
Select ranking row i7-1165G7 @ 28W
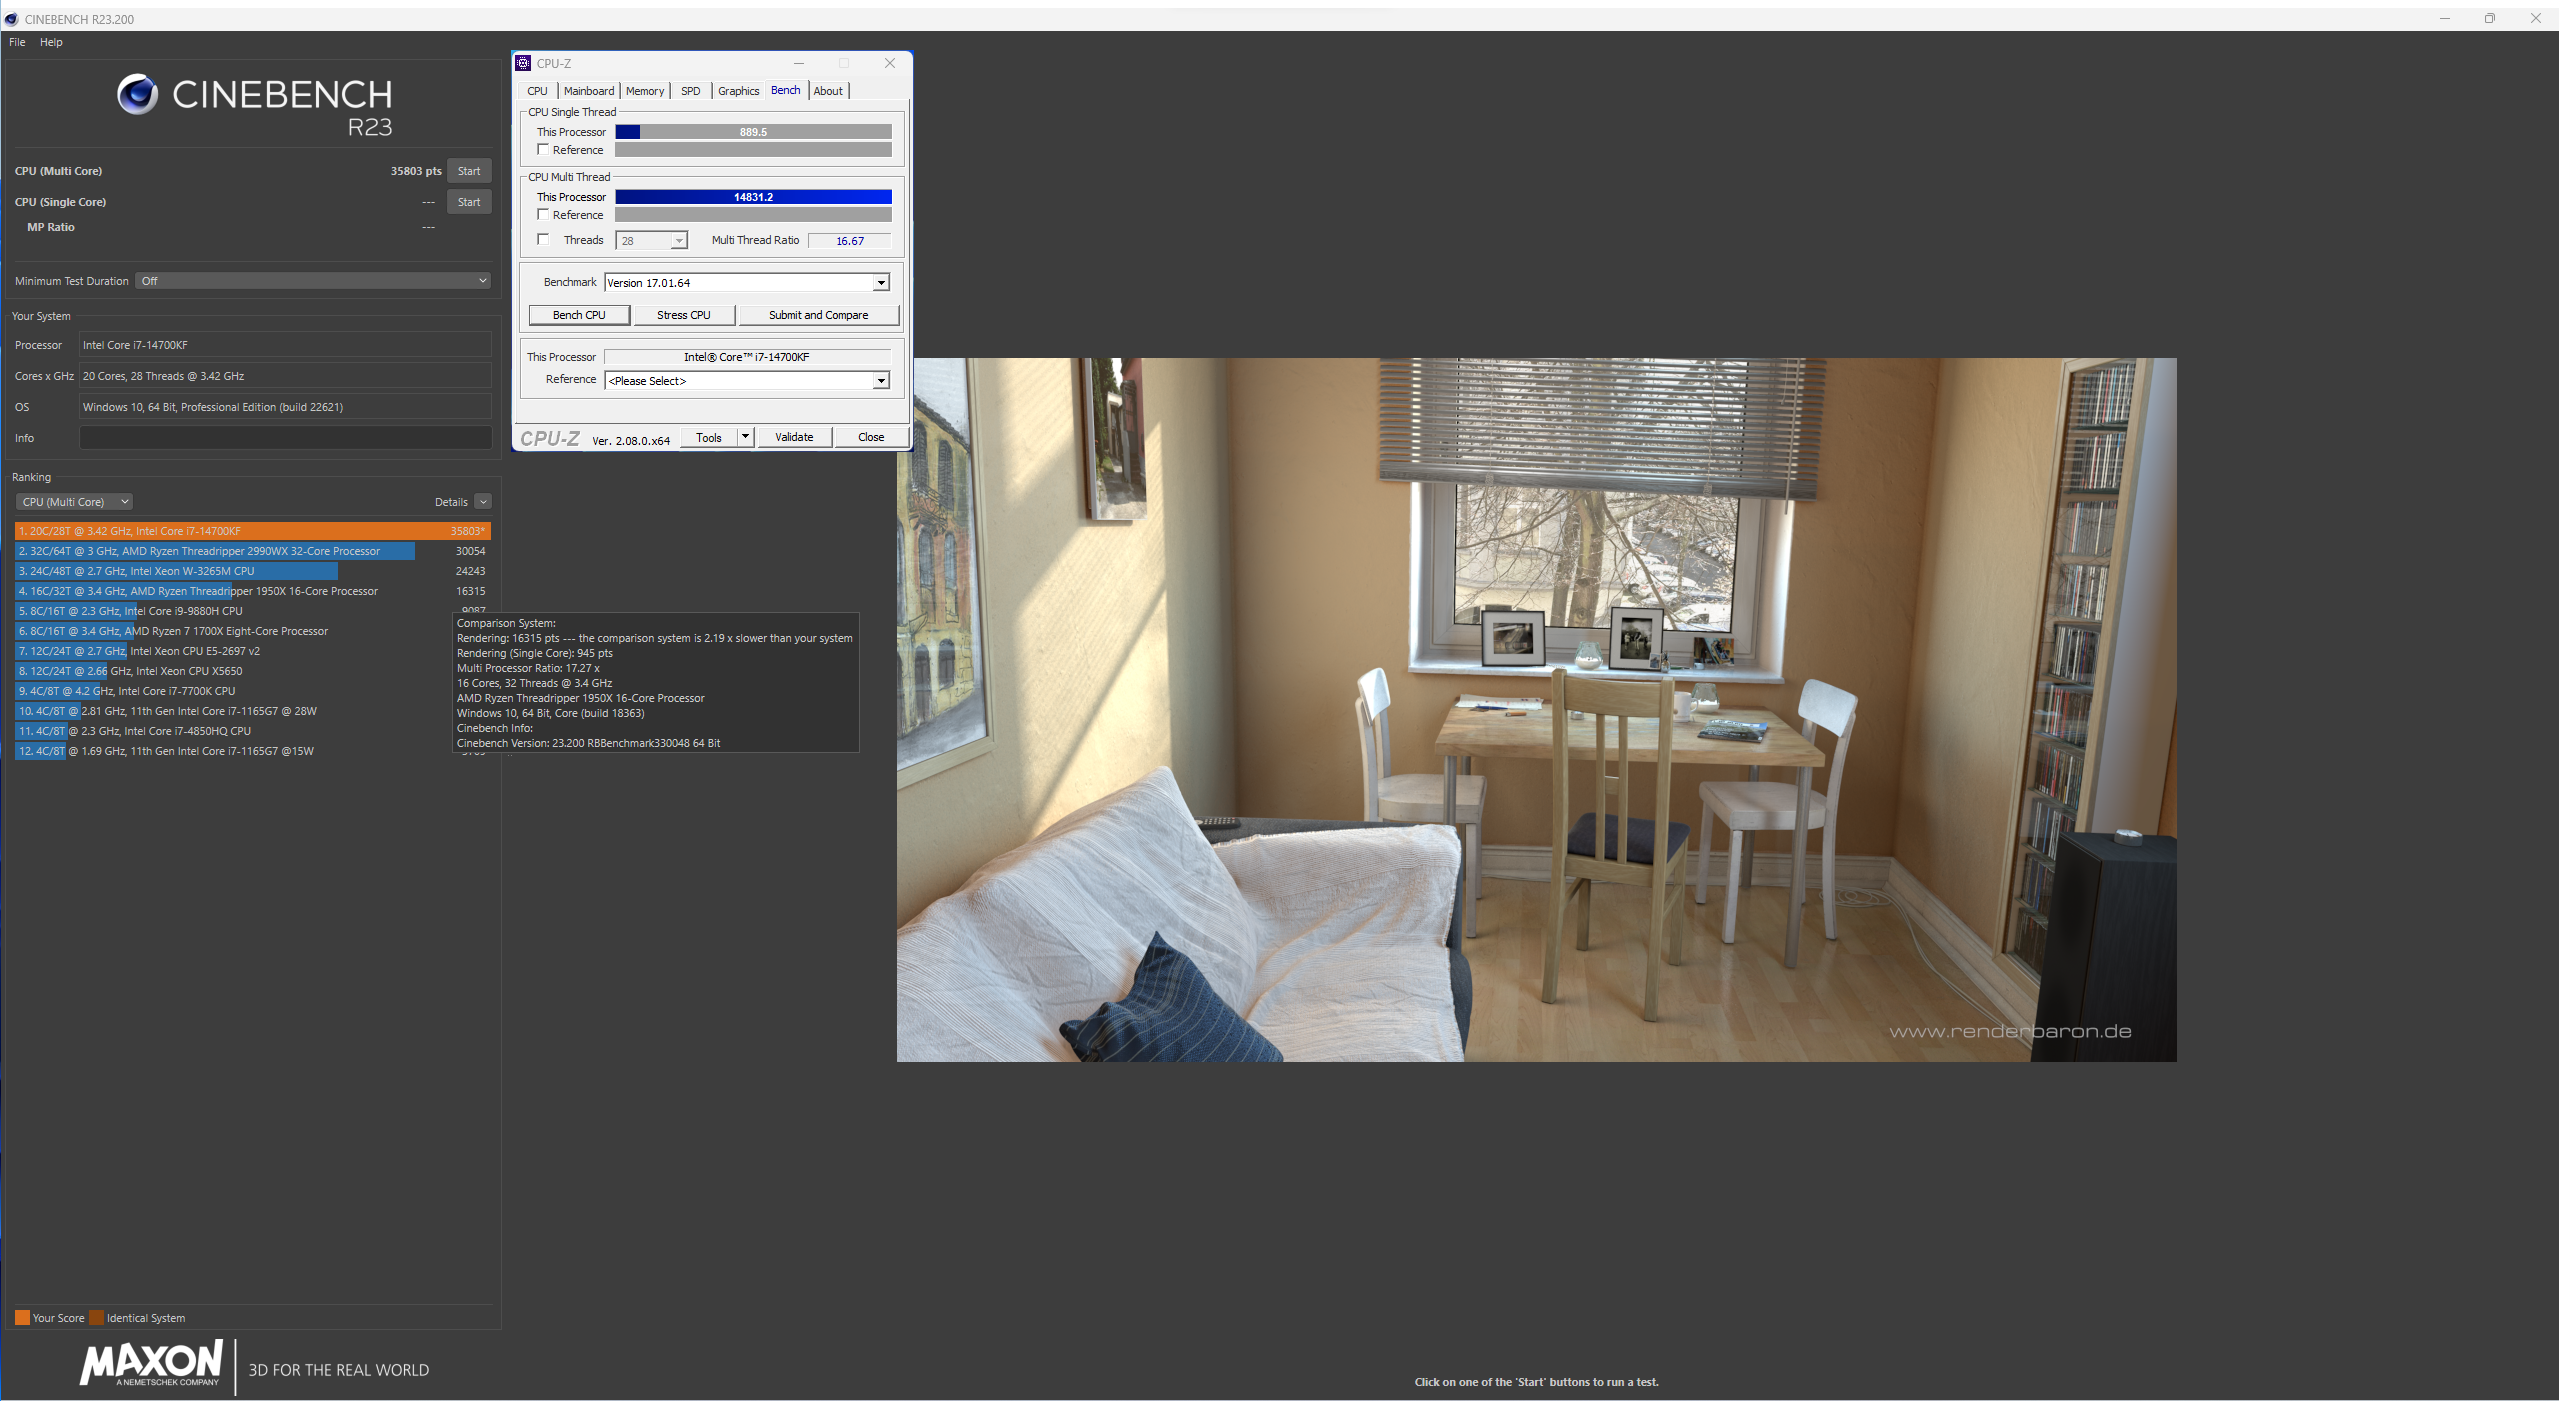tap(253, 711)
